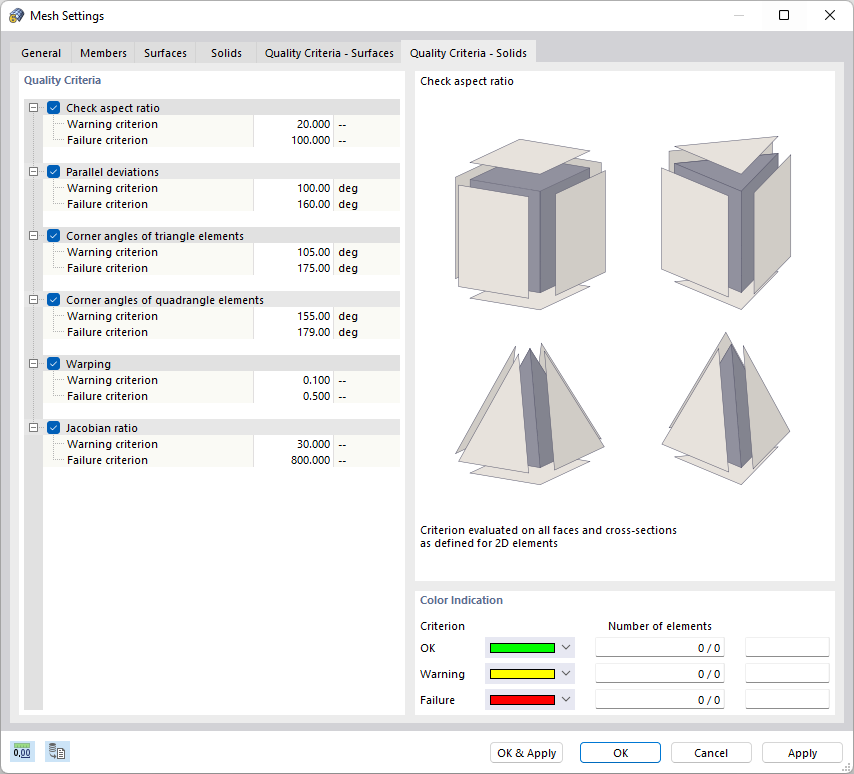Disable the Check aspect ratio criterion
This screenshot has height=774, width=854.
click(x=53, y=107)
